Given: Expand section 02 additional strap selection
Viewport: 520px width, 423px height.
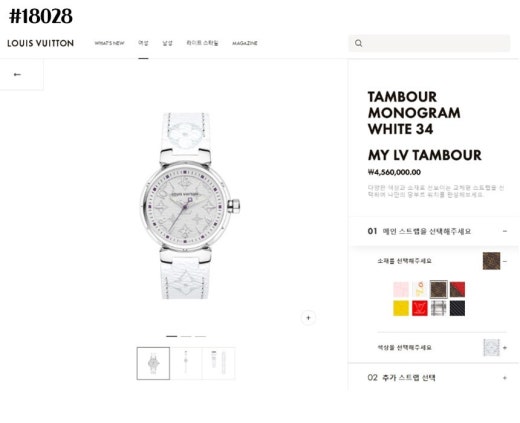Looking at the screenshot, I should (505, 378).
